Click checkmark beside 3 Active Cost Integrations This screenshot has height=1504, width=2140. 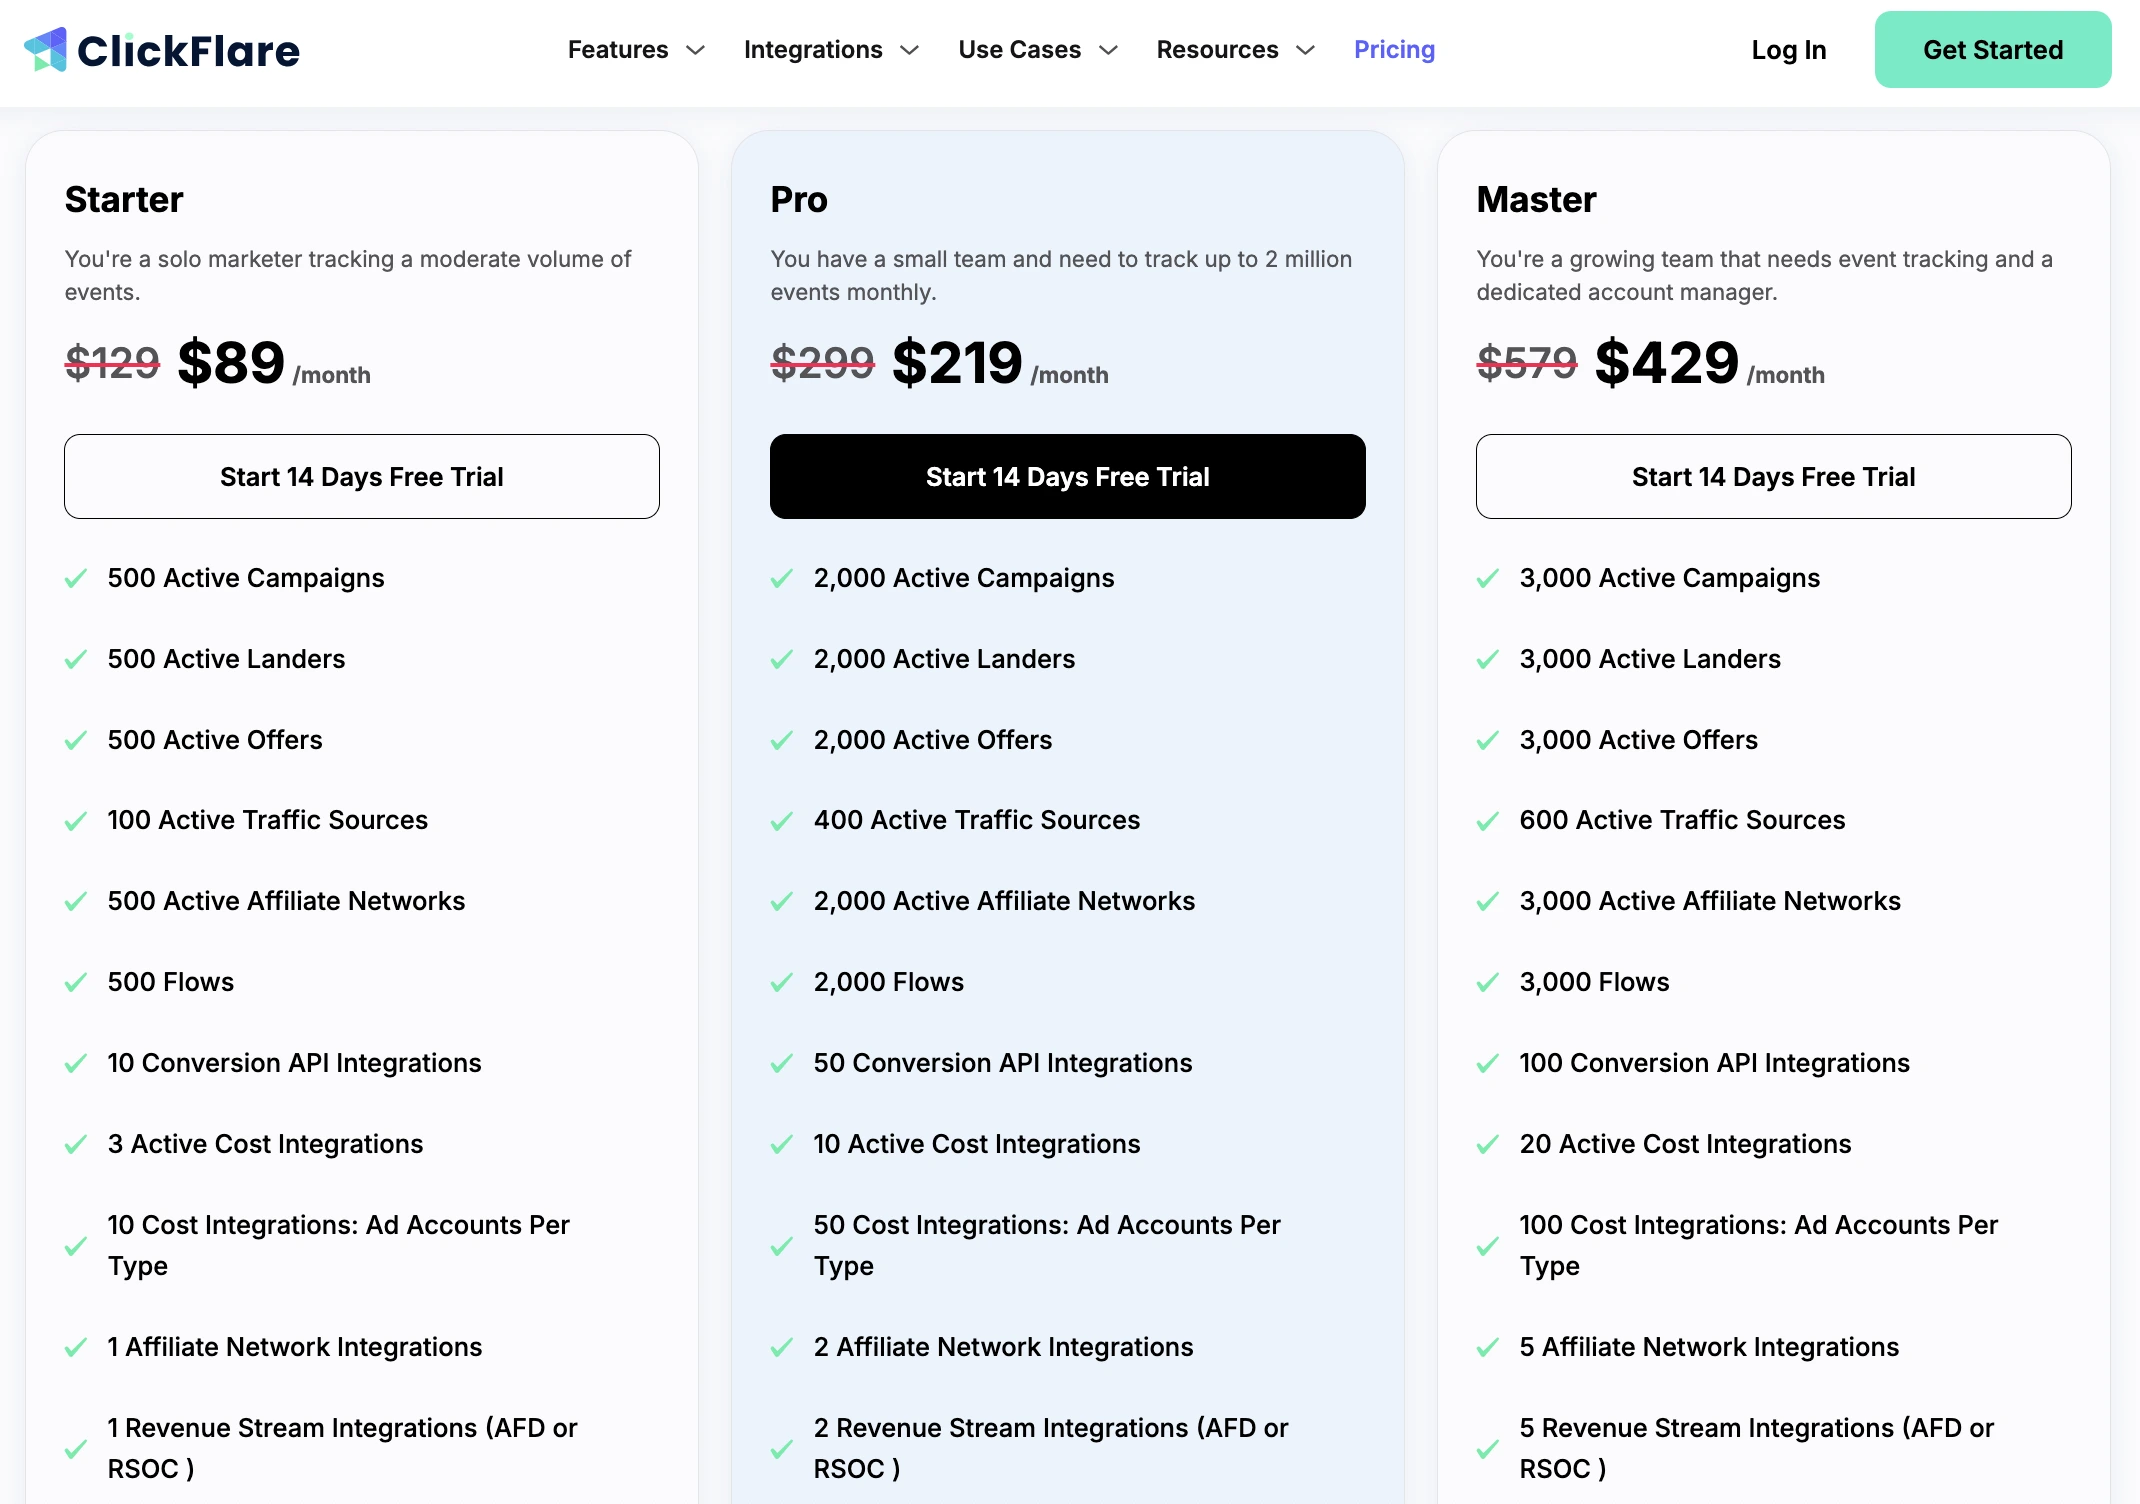click(76, 1145)
